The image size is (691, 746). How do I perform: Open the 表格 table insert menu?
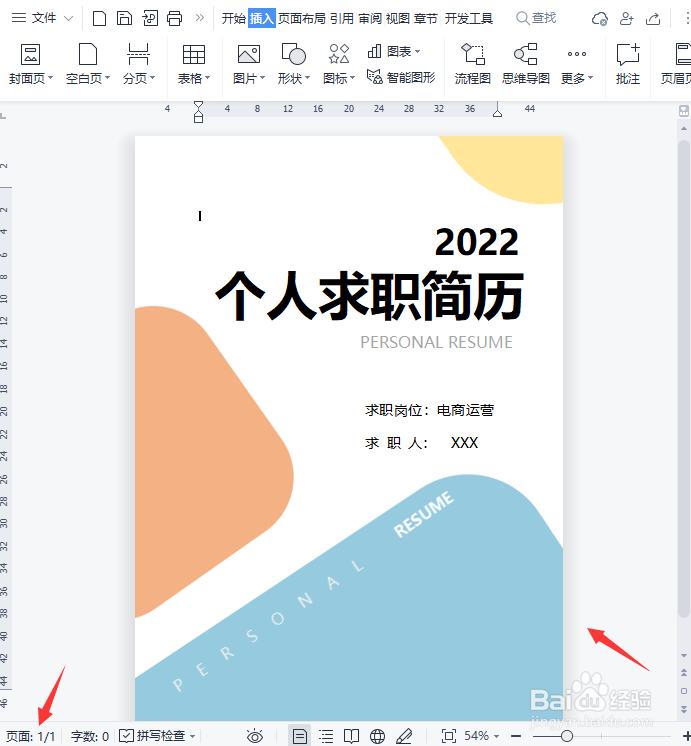click(x=193, y=64)
